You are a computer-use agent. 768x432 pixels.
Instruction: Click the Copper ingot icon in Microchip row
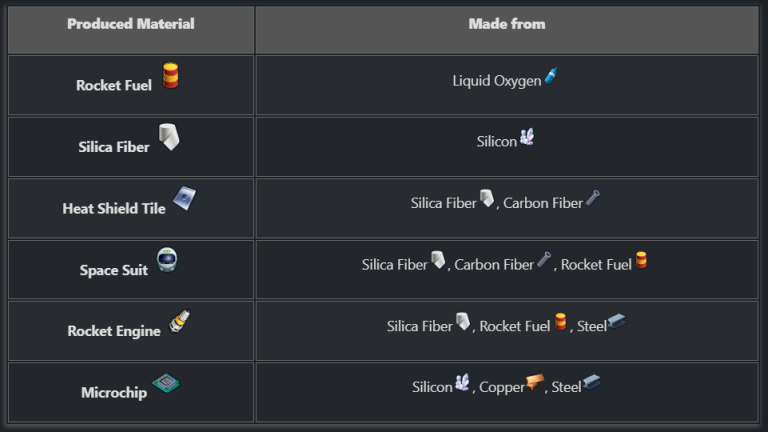[535, 383]
